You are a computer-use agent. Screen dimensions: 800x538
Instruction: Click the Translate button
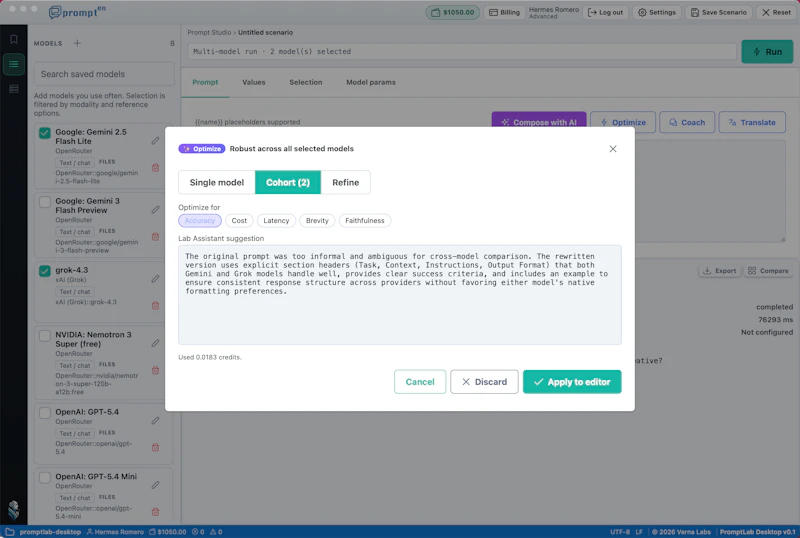[752, 123]
